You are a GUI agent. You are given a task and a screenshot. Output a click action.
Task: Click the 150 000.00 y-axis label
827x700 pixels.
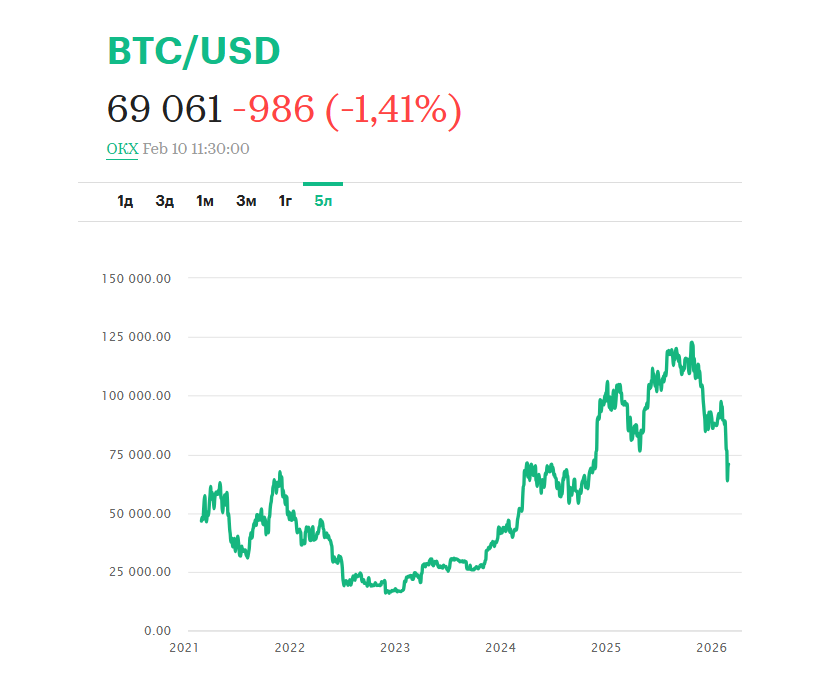tap(137, 278)
